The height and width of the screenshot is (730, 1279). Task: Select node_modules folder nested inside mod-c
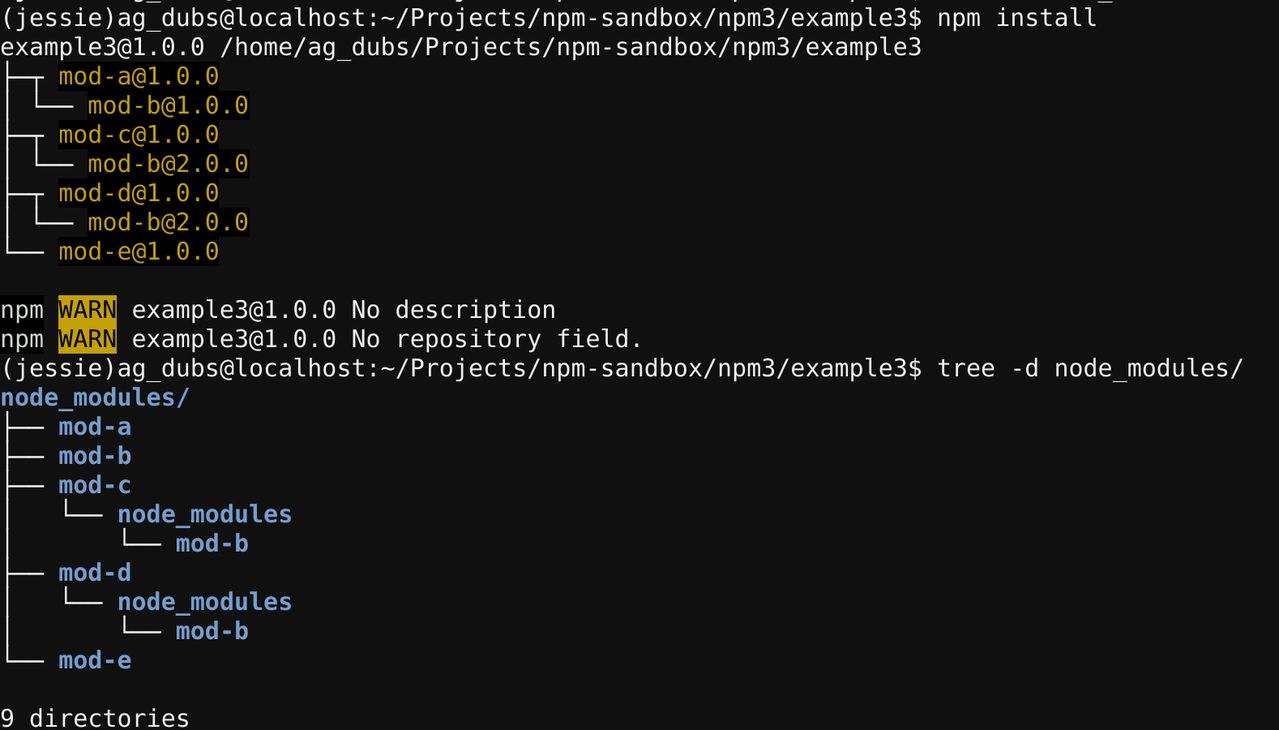204,514
